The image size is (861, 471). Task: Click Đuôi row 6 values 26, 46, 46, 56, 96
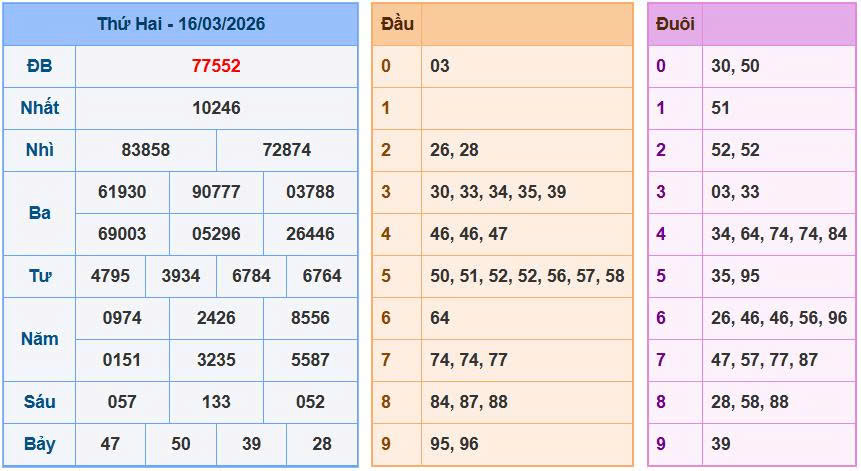(778, 318)
